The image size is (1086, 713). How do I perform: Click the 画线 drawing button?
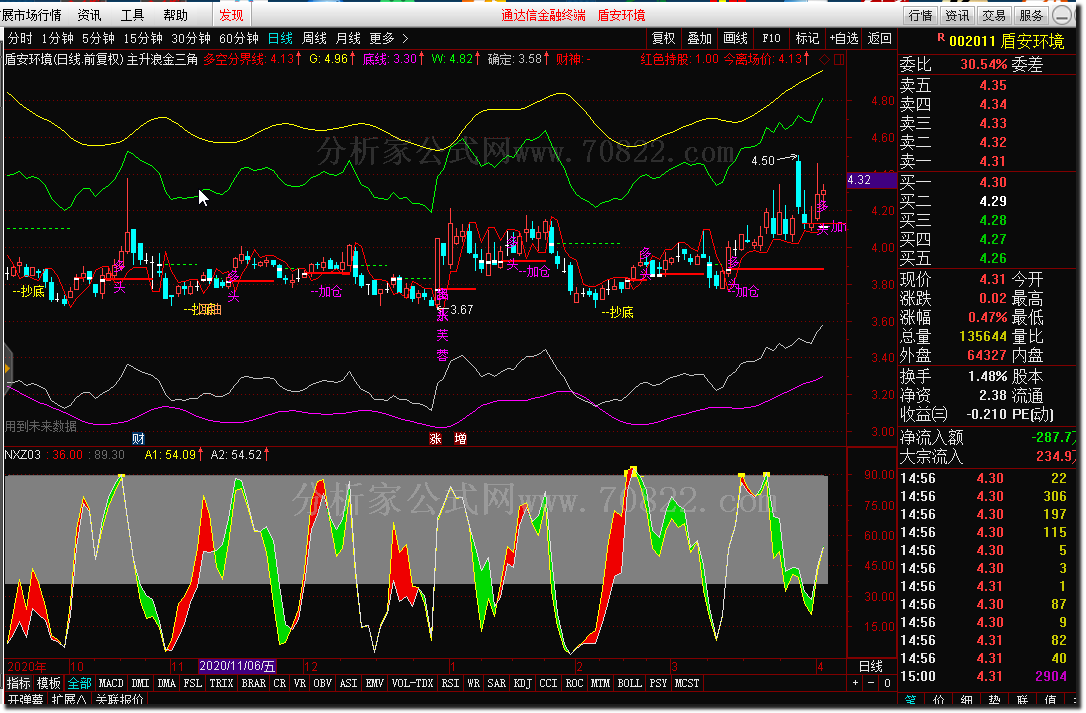[736, 38]
